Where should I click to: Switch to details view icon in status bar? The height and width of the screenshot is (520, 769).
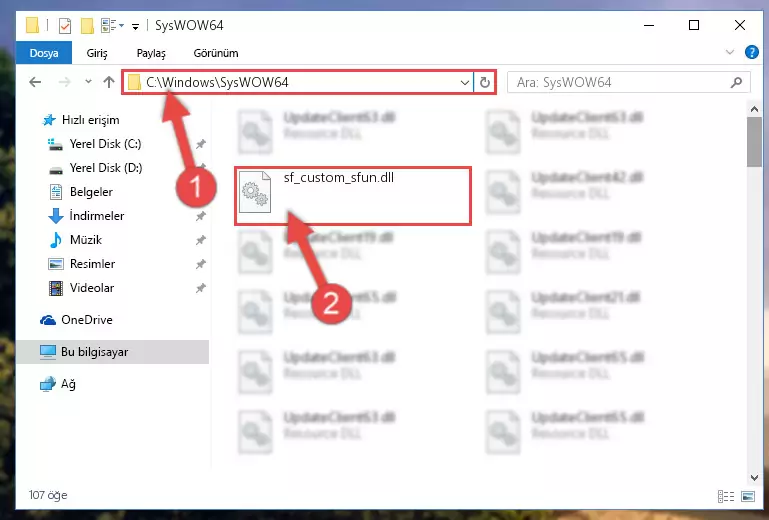point(726,496)
